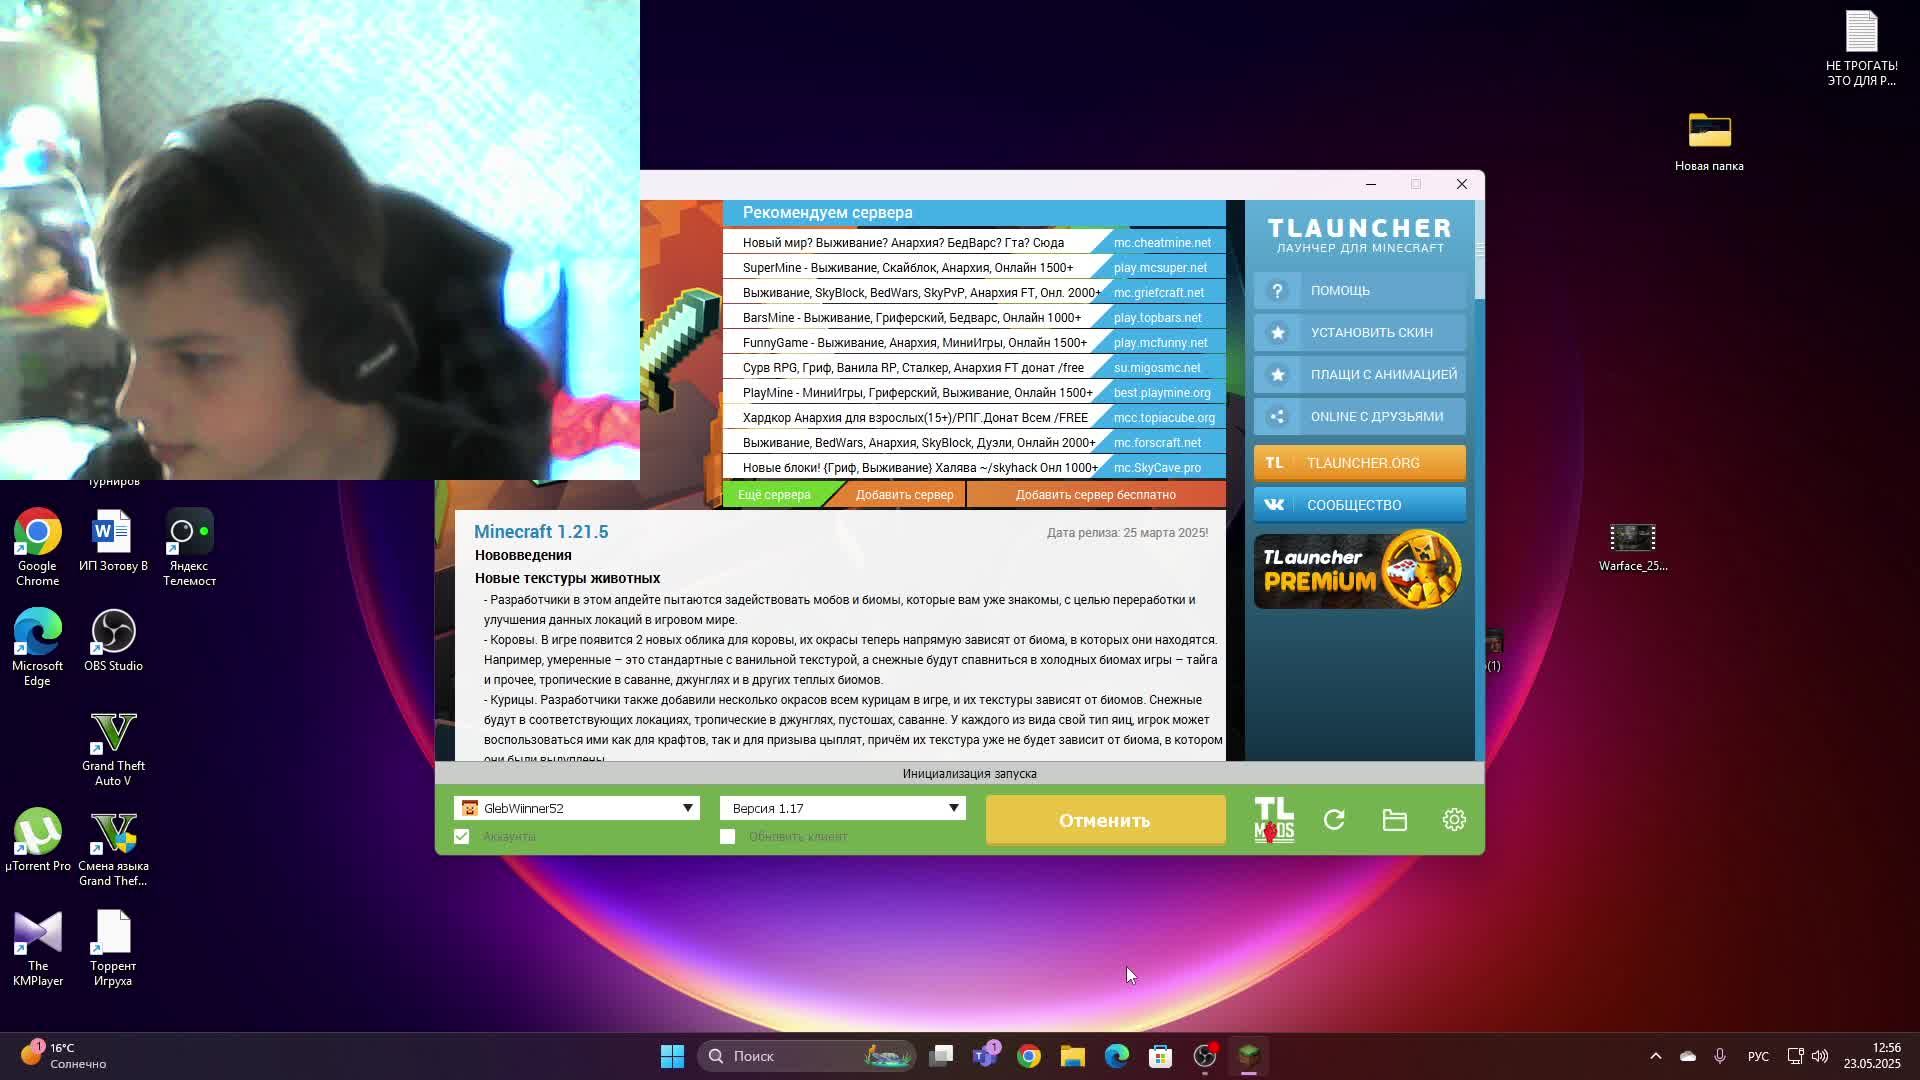This screenshot has height=1080, width=1920.
Task: Select BarsMine server row text
Action: (x=912, y=317)
